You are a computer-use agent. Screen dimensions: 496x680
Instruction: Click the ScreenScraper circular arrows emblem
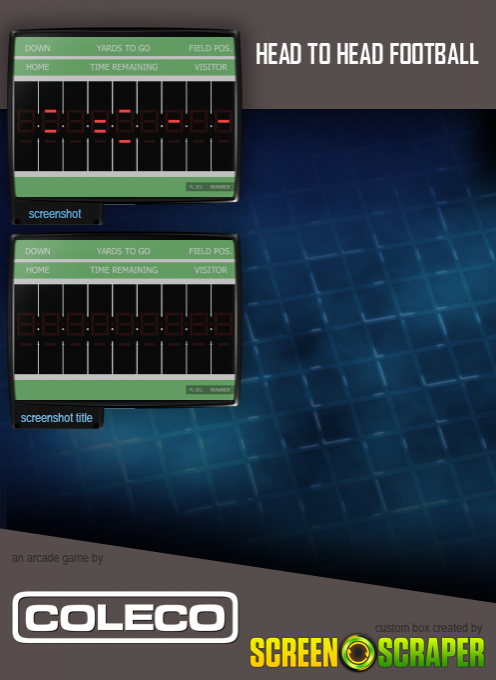coord(358,653)
